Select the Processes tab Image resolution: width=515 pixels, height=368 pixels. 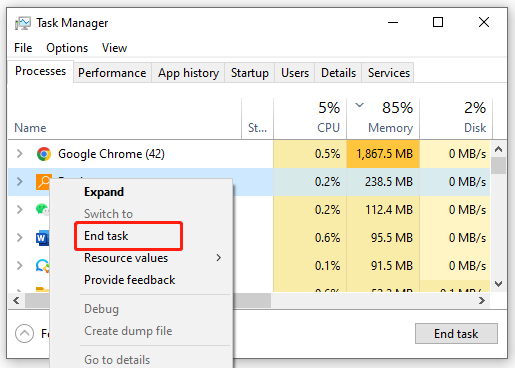coord(40,71)
